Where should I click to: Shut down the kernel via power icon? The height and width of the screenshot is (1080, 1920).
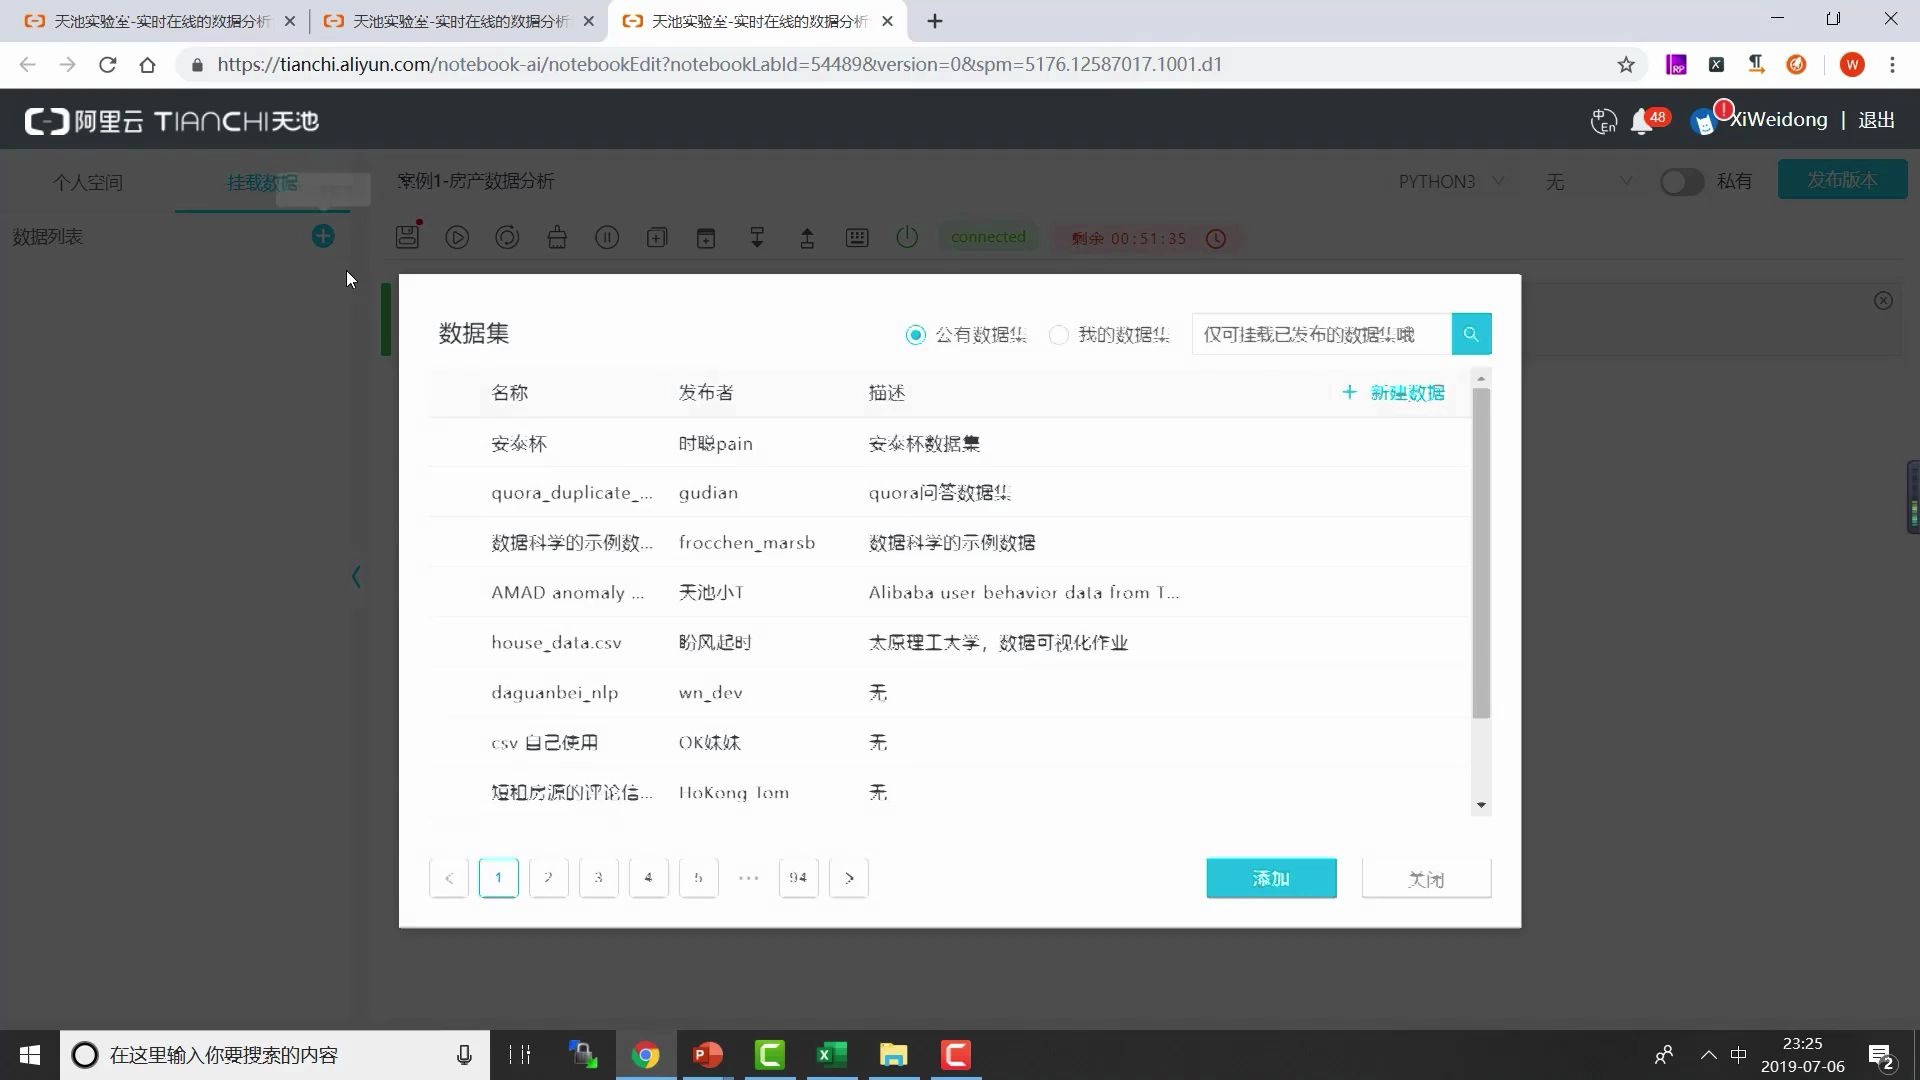pos(907,237)
